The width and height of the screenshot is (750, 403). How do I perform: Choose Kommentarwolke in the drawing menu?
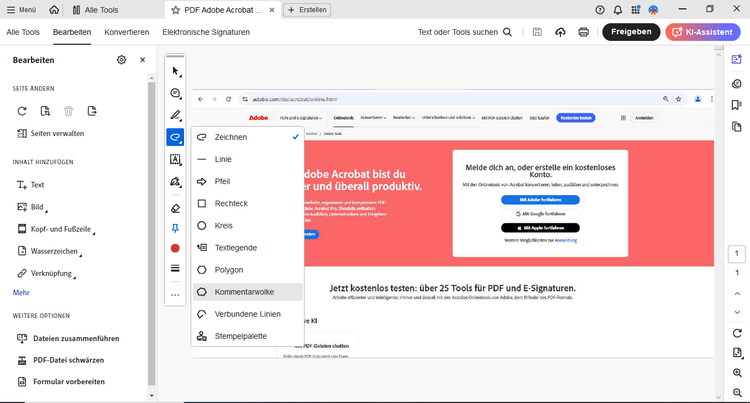click(248, 292)
